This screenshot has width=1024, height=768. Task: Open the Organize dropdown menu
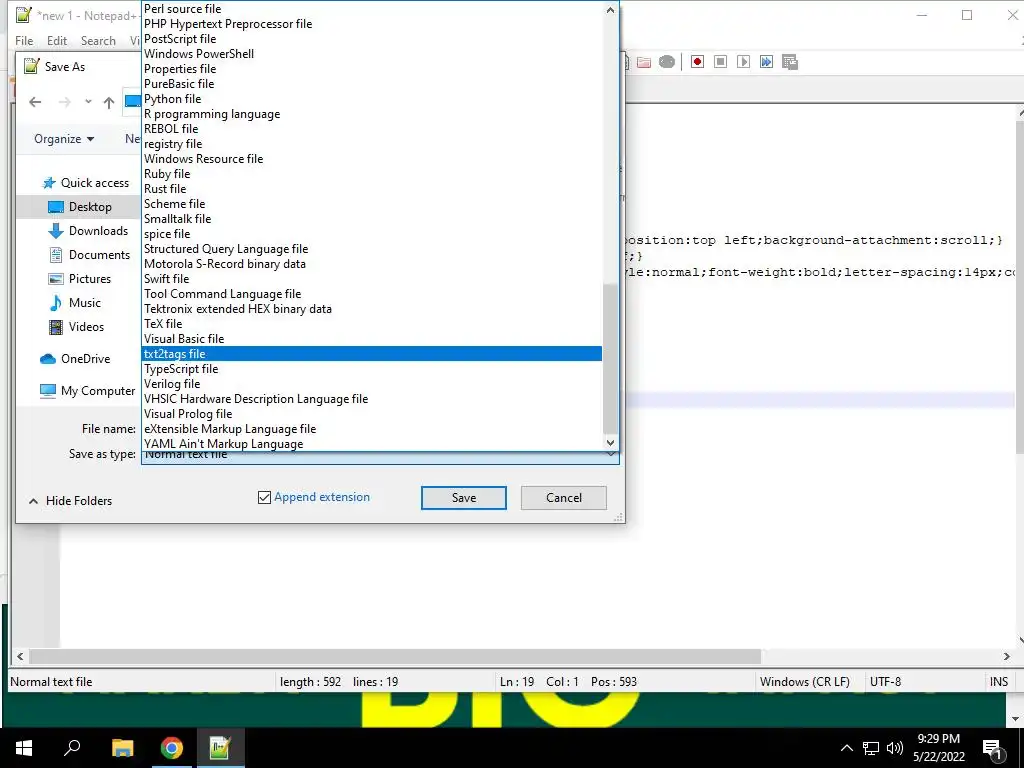point(64,138)
